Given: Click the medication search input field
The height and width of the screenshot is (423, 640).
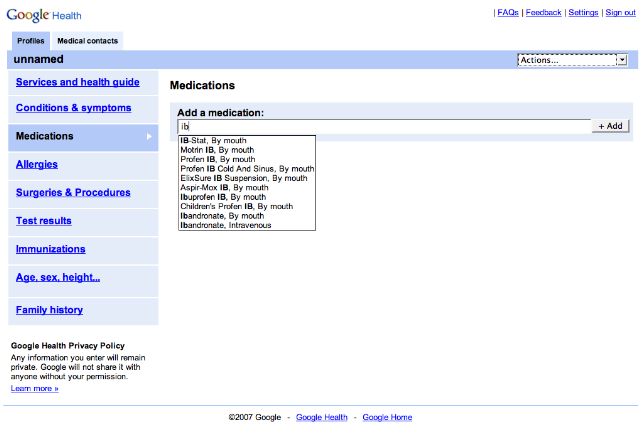Looking at the screenshot, I should click(384, 127).
